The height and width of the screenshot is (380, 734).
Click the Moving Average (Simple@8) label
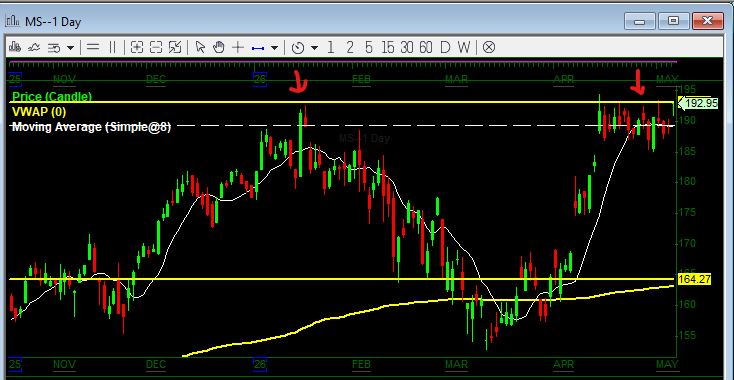(91, 126)
